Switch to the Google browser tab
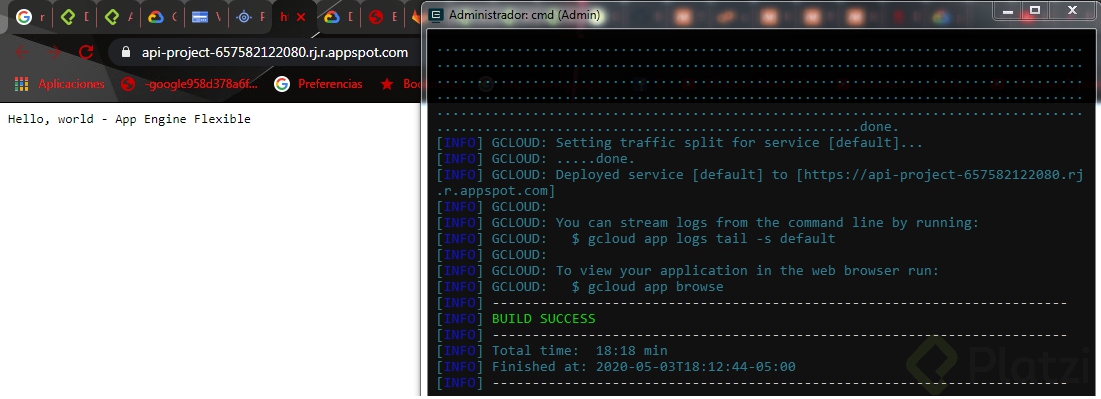The width and height of the screenshot is (1101, 399). (x=30, y=17)
